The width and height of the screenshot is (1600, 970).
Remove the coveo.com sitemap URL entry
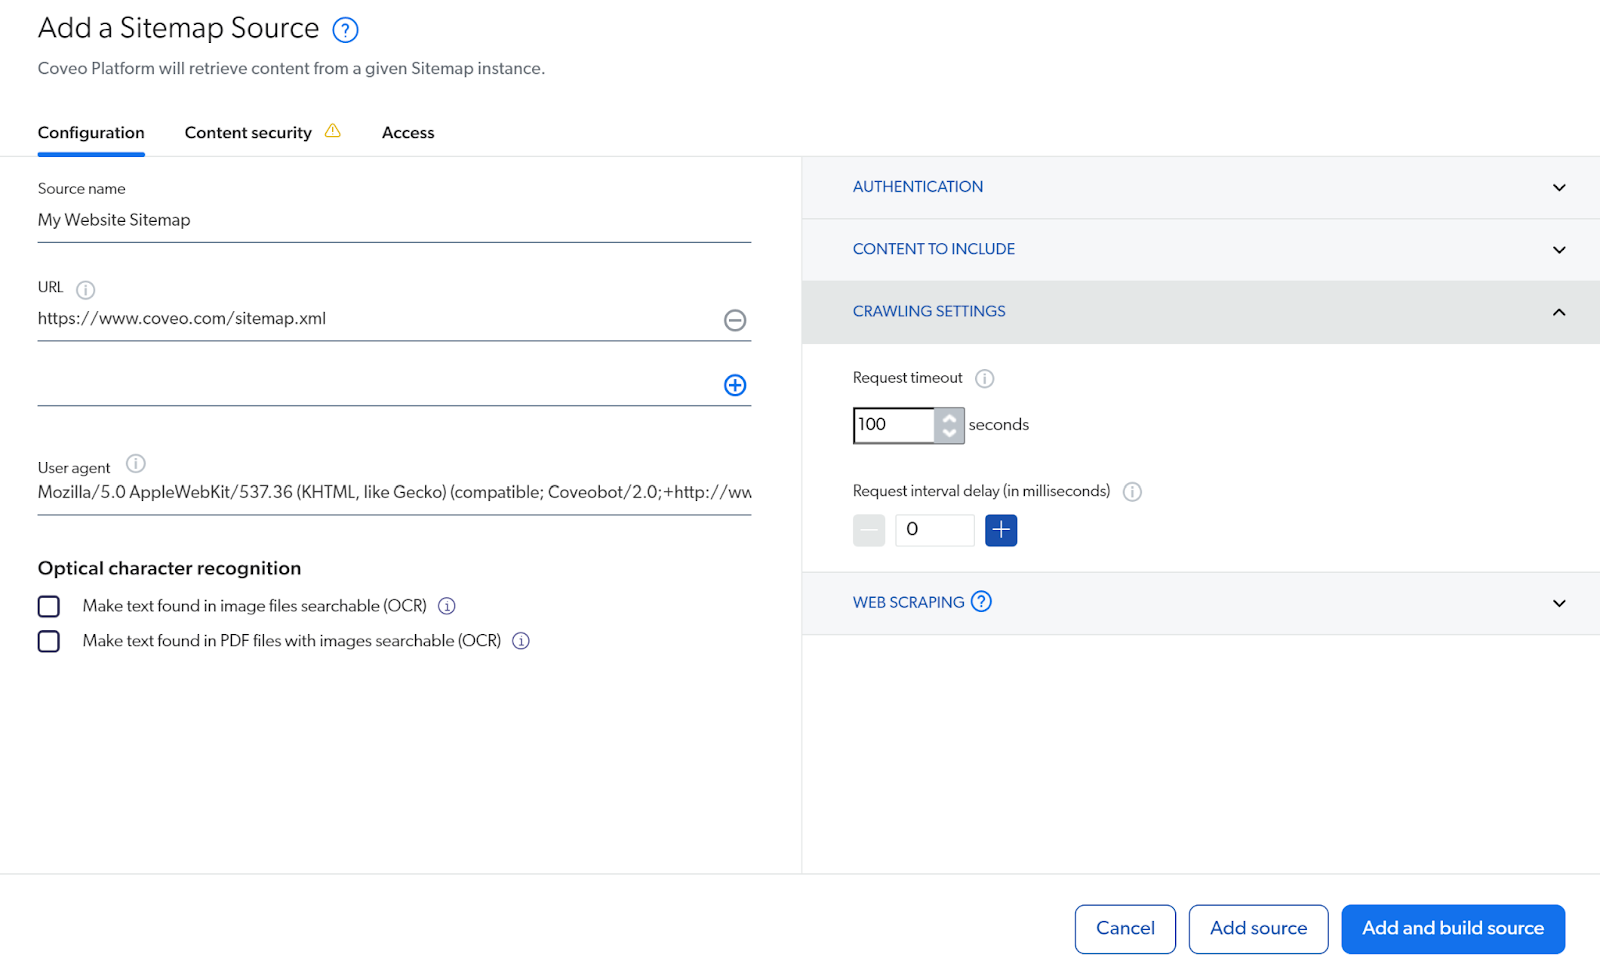(735, 320)
